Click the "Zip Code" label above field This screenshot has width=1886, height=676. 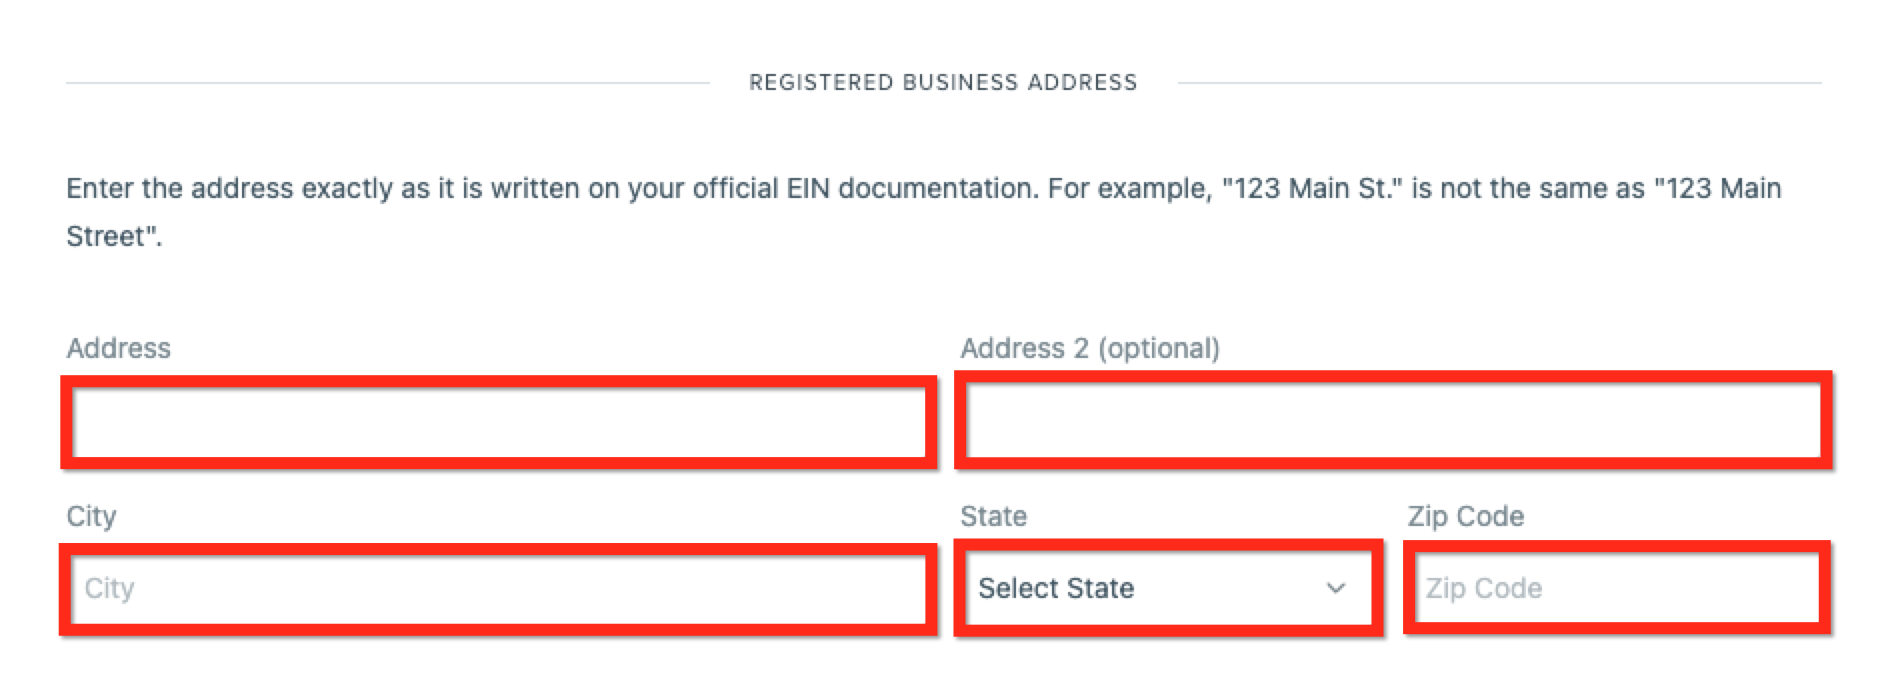[x=1466, y=516]
